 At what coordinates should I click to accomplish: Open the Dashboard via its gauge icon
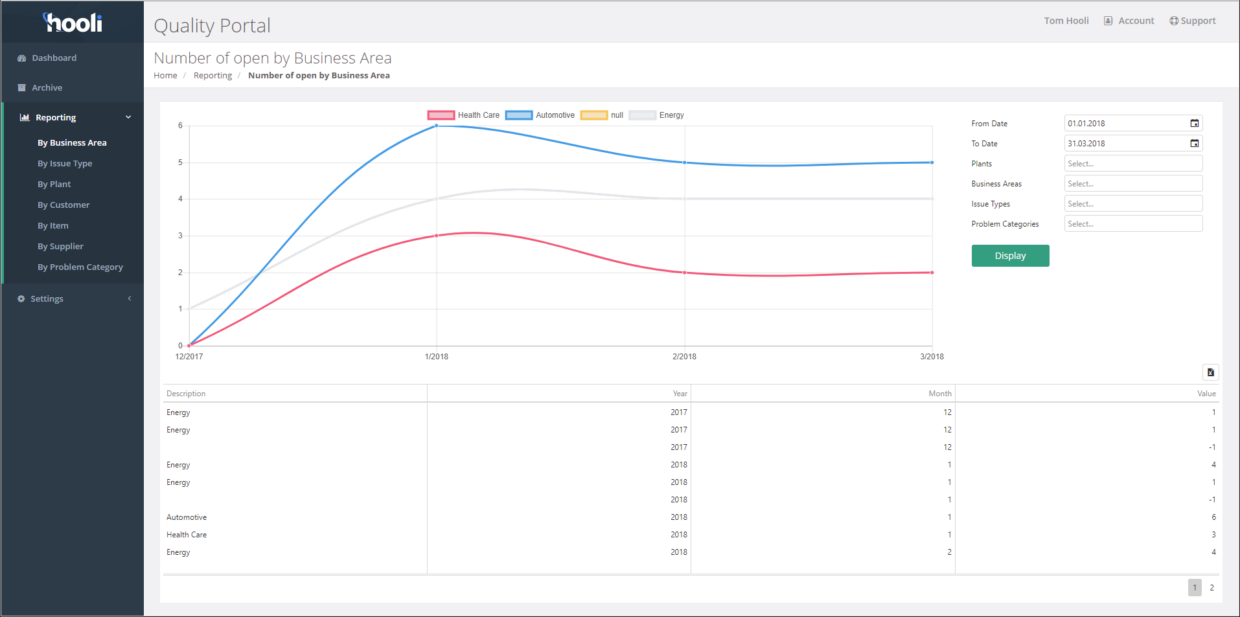click(20, 58)
